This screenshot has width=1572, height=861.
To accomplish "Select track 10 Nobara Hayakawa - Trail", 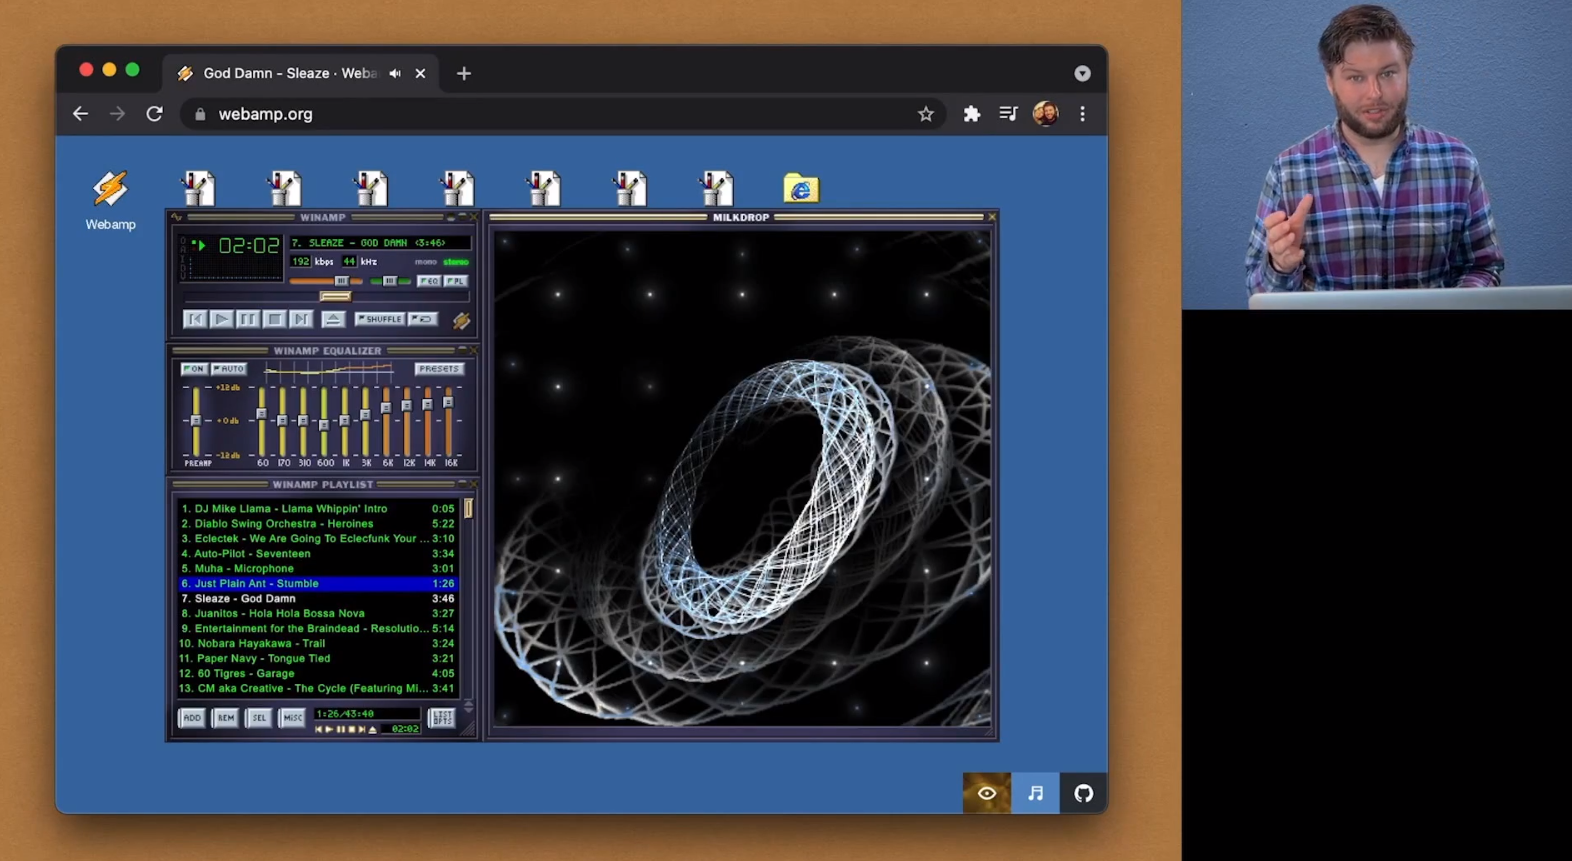I will (317, 644).
